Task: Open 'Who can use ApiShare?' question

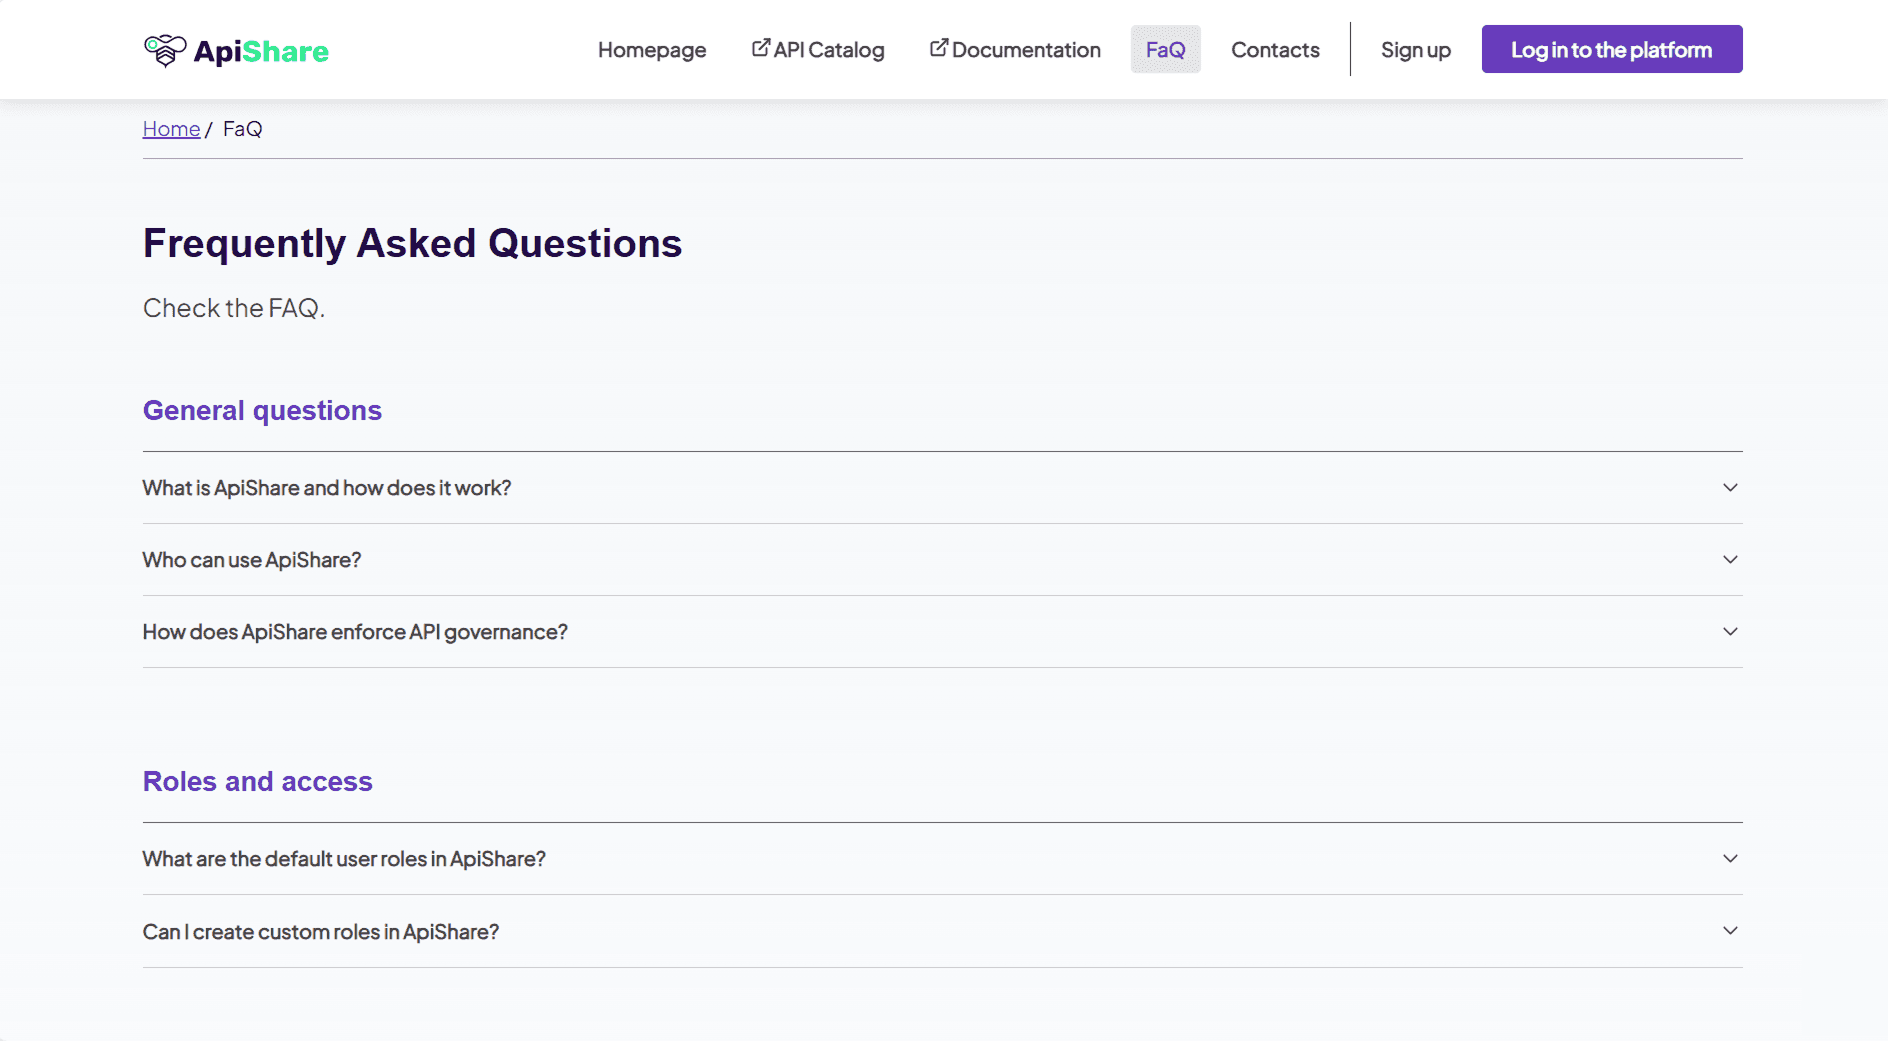Action: [x=942, y=560]
